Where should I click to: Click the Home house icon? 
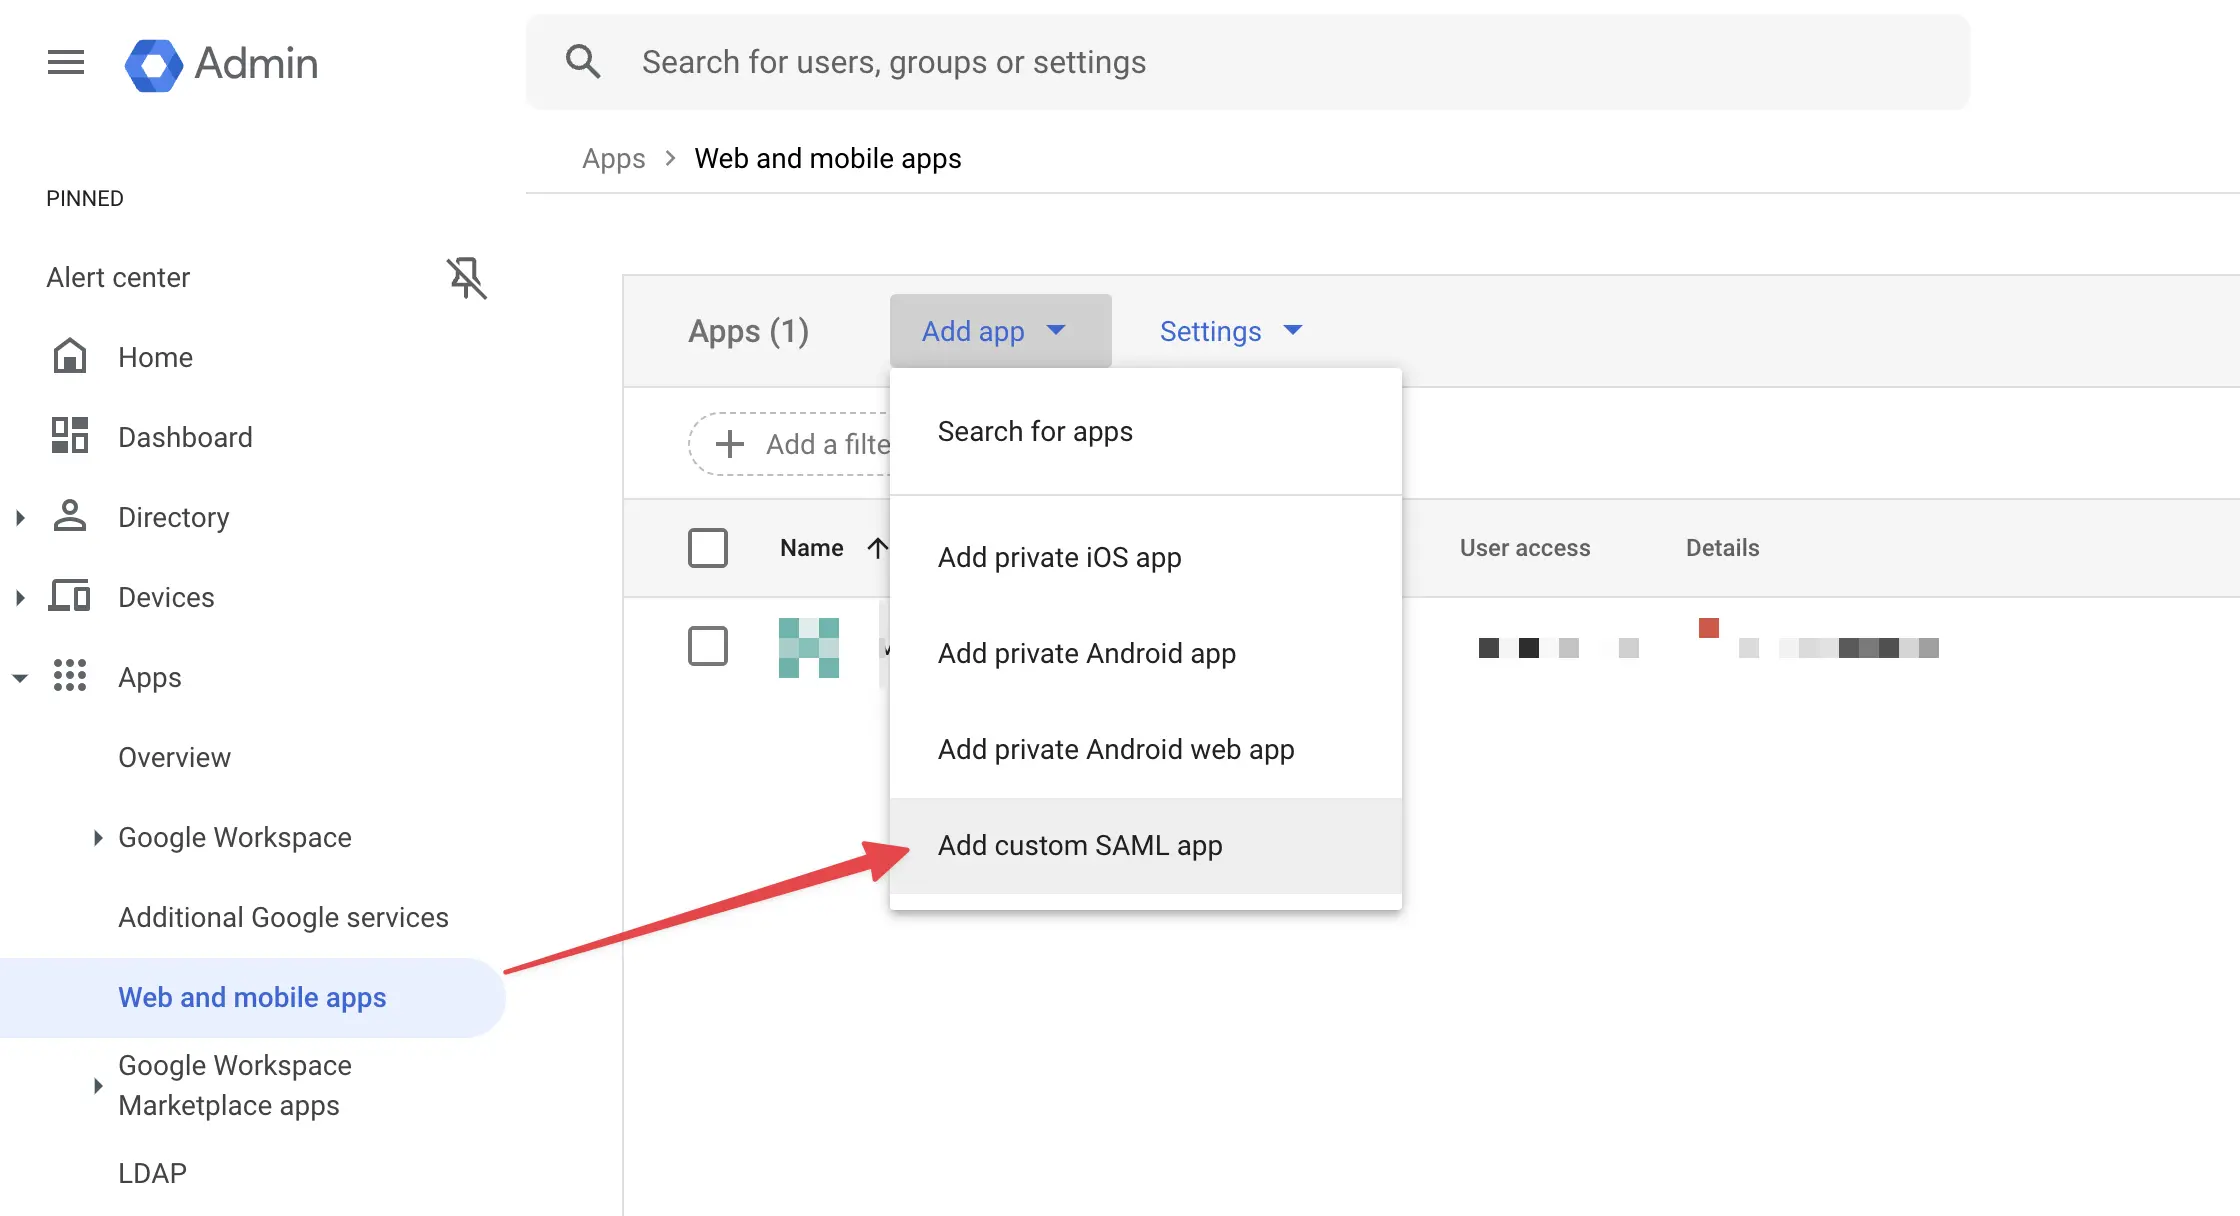tap(70, 357)
